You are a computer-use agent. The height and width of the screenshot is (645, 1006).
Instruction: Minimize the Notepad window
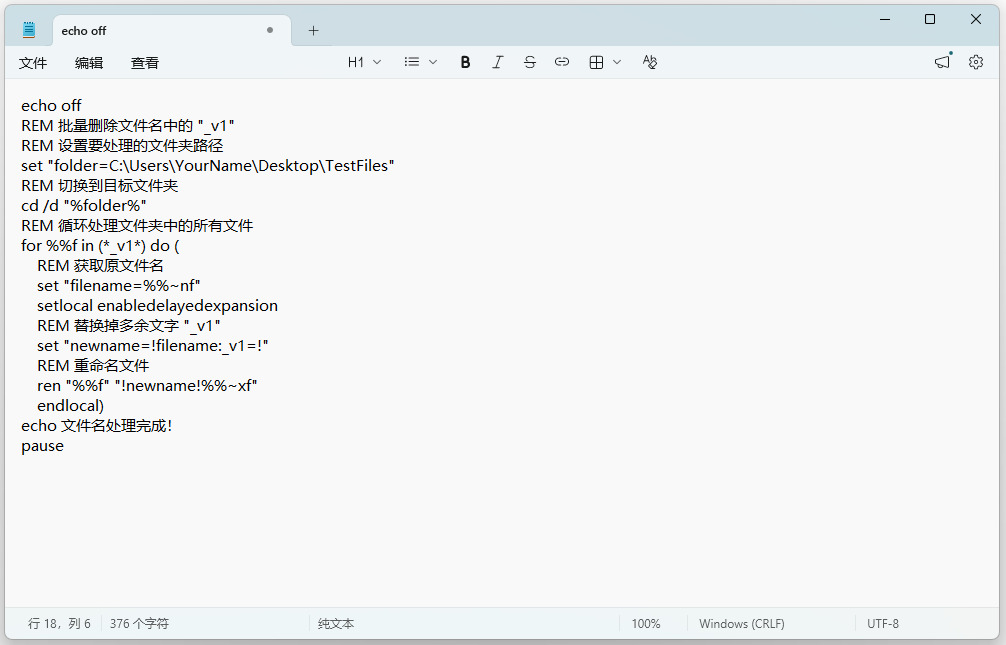click(885, 20)
